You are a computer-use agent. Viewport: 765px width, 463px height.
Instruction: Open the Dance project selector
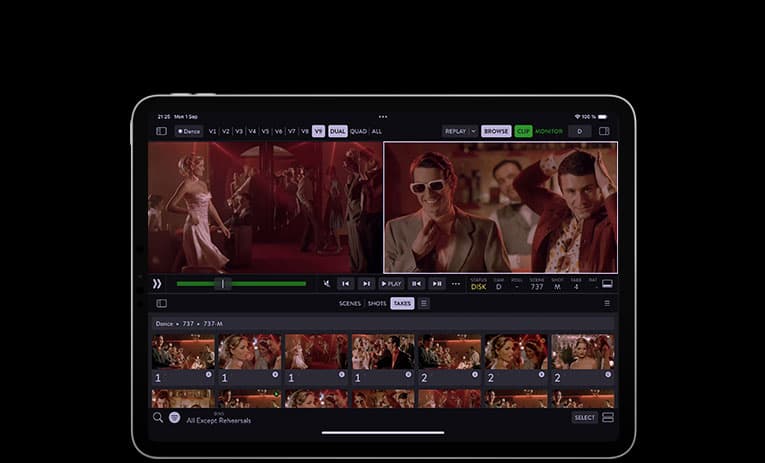pos(189,131)
